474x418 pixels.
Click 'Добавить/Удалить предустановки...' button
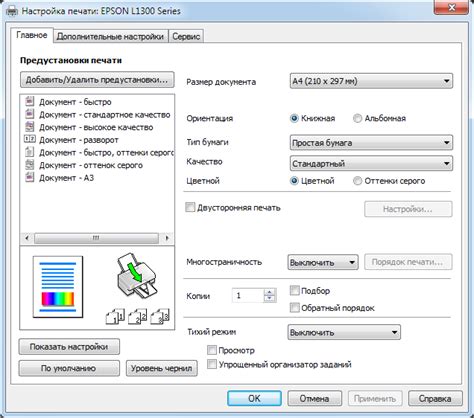point(97,80)
